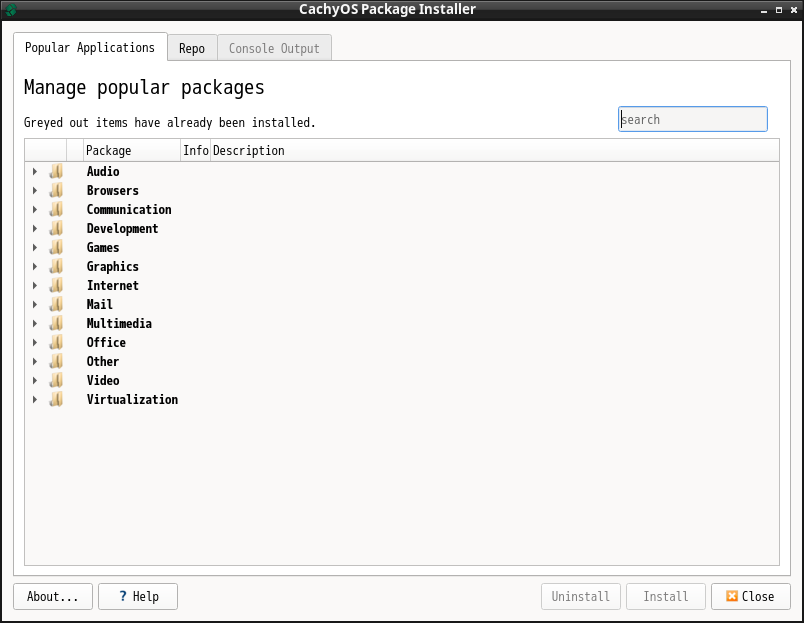Focus the search input field
The image size is (804, 623).
click(x=692, y=120)
